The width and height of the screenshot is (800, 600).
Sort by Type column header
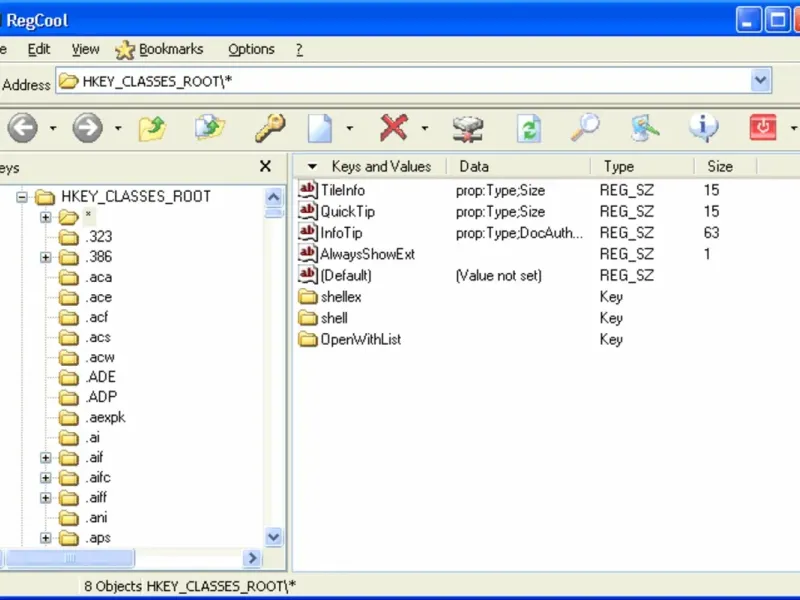click(x=642, y=166)
